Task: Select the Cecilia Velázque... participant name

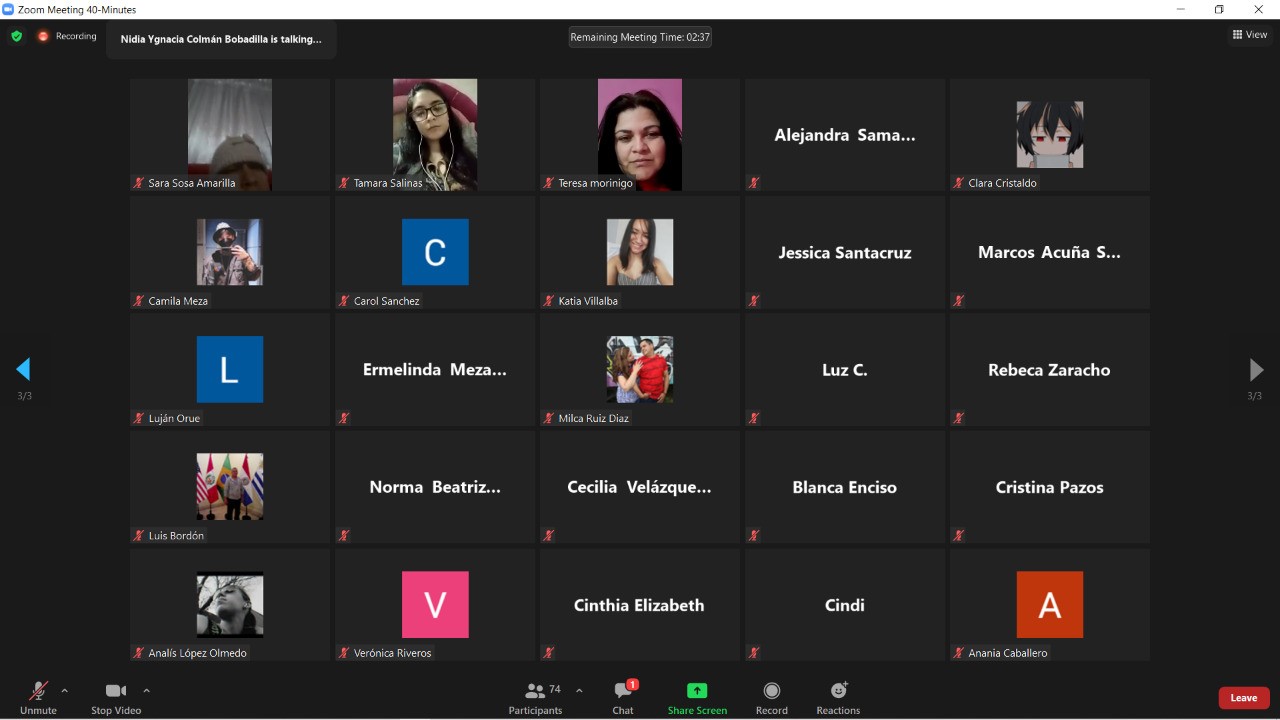Action: coord(640,488)
